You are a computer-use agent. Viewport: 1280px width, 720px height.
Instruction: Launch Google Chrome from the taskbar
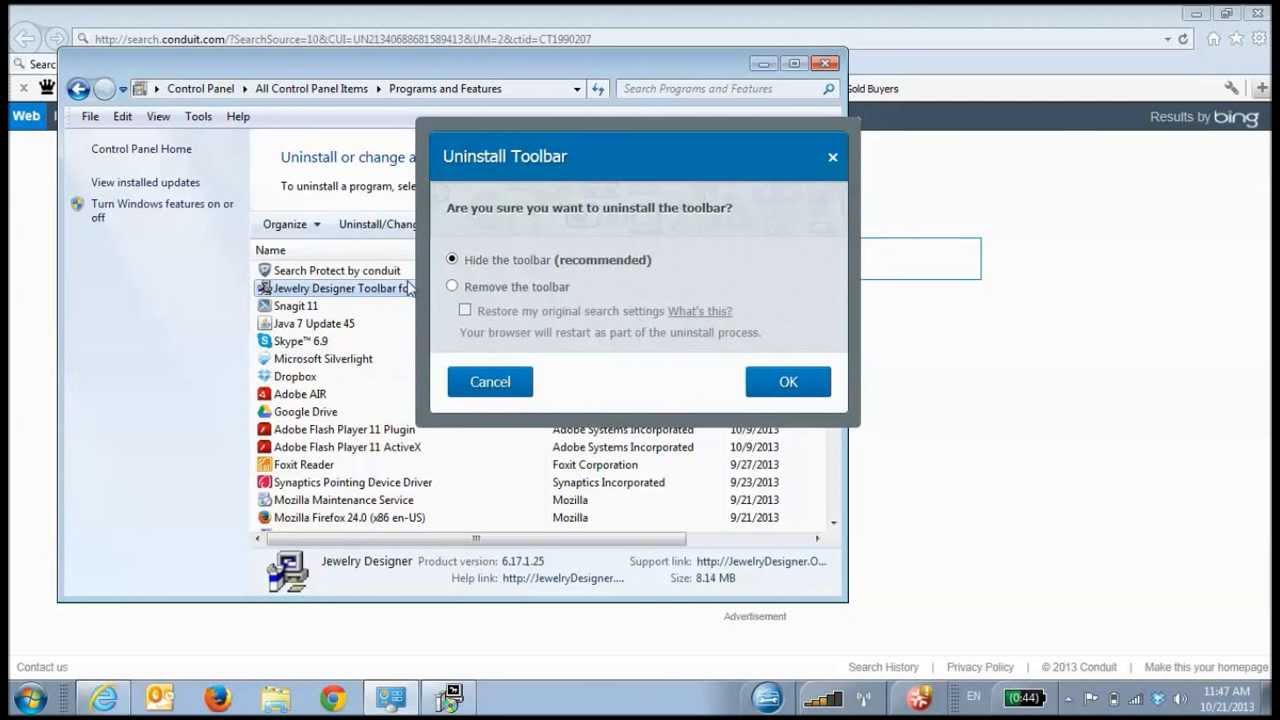click(334, 698)
